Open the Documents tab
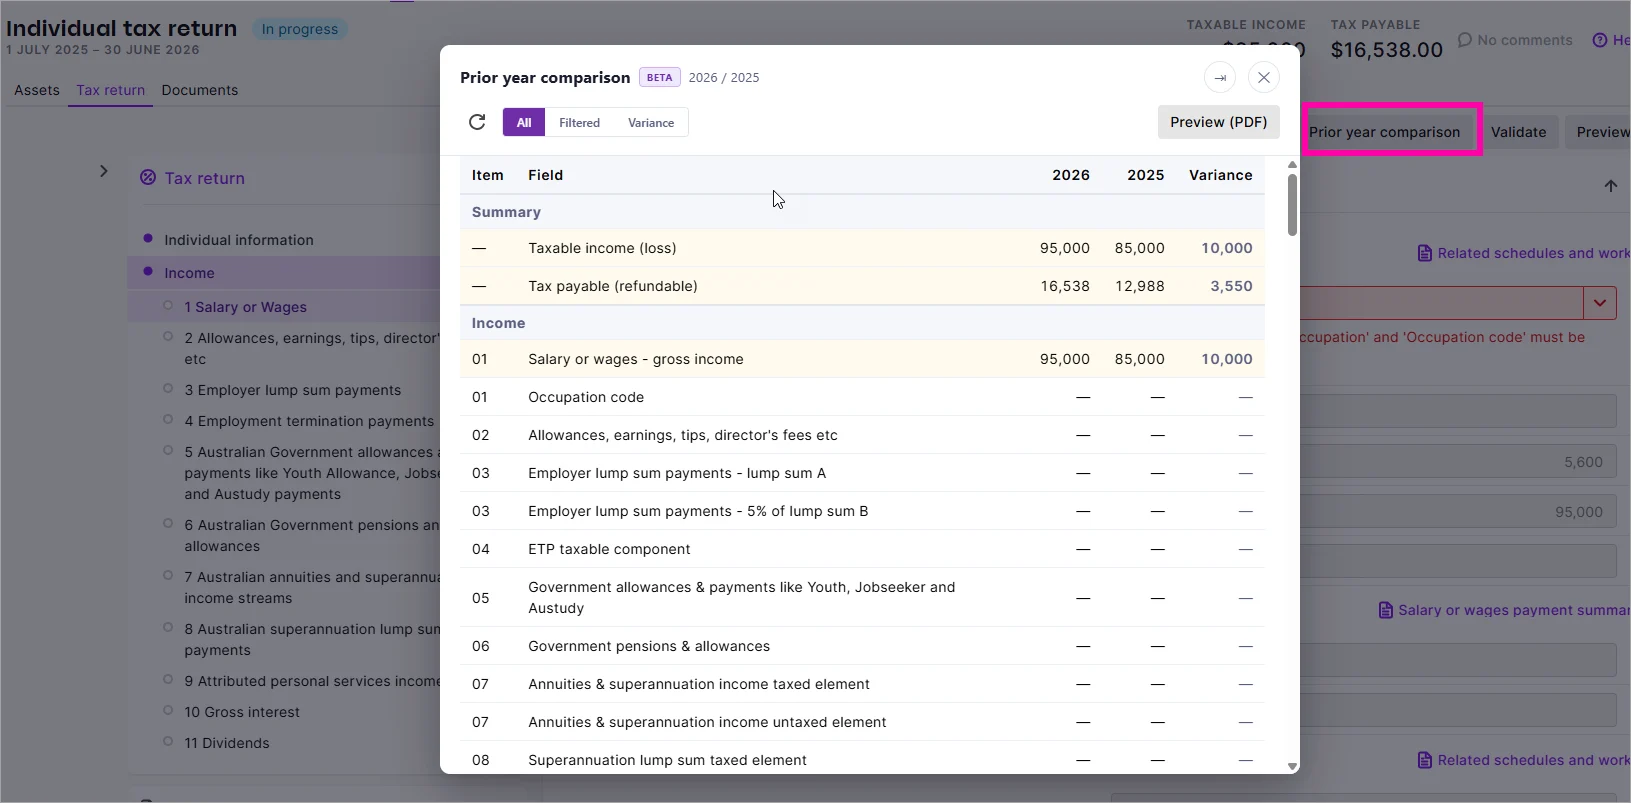 [x=200, y=90]
